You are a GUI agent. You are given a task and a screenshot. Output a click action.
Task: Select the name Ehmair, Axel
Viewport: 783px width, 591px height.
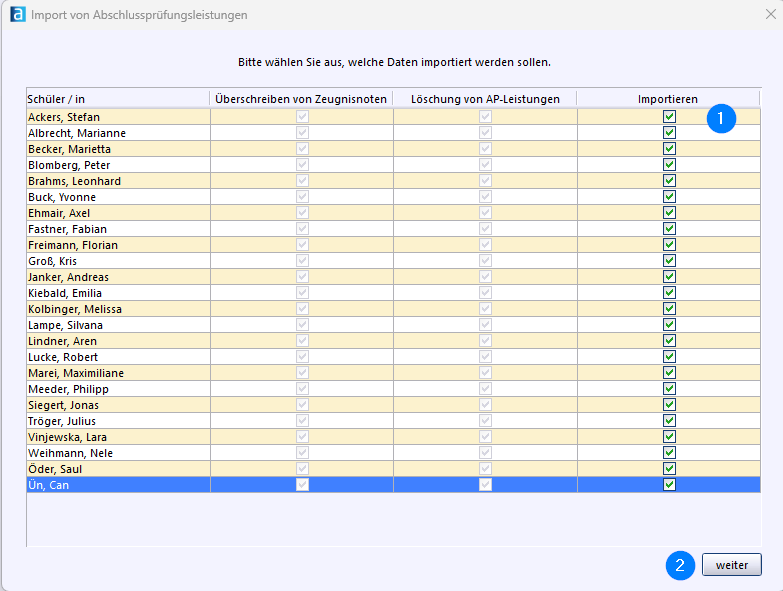[x=59, y=213]
